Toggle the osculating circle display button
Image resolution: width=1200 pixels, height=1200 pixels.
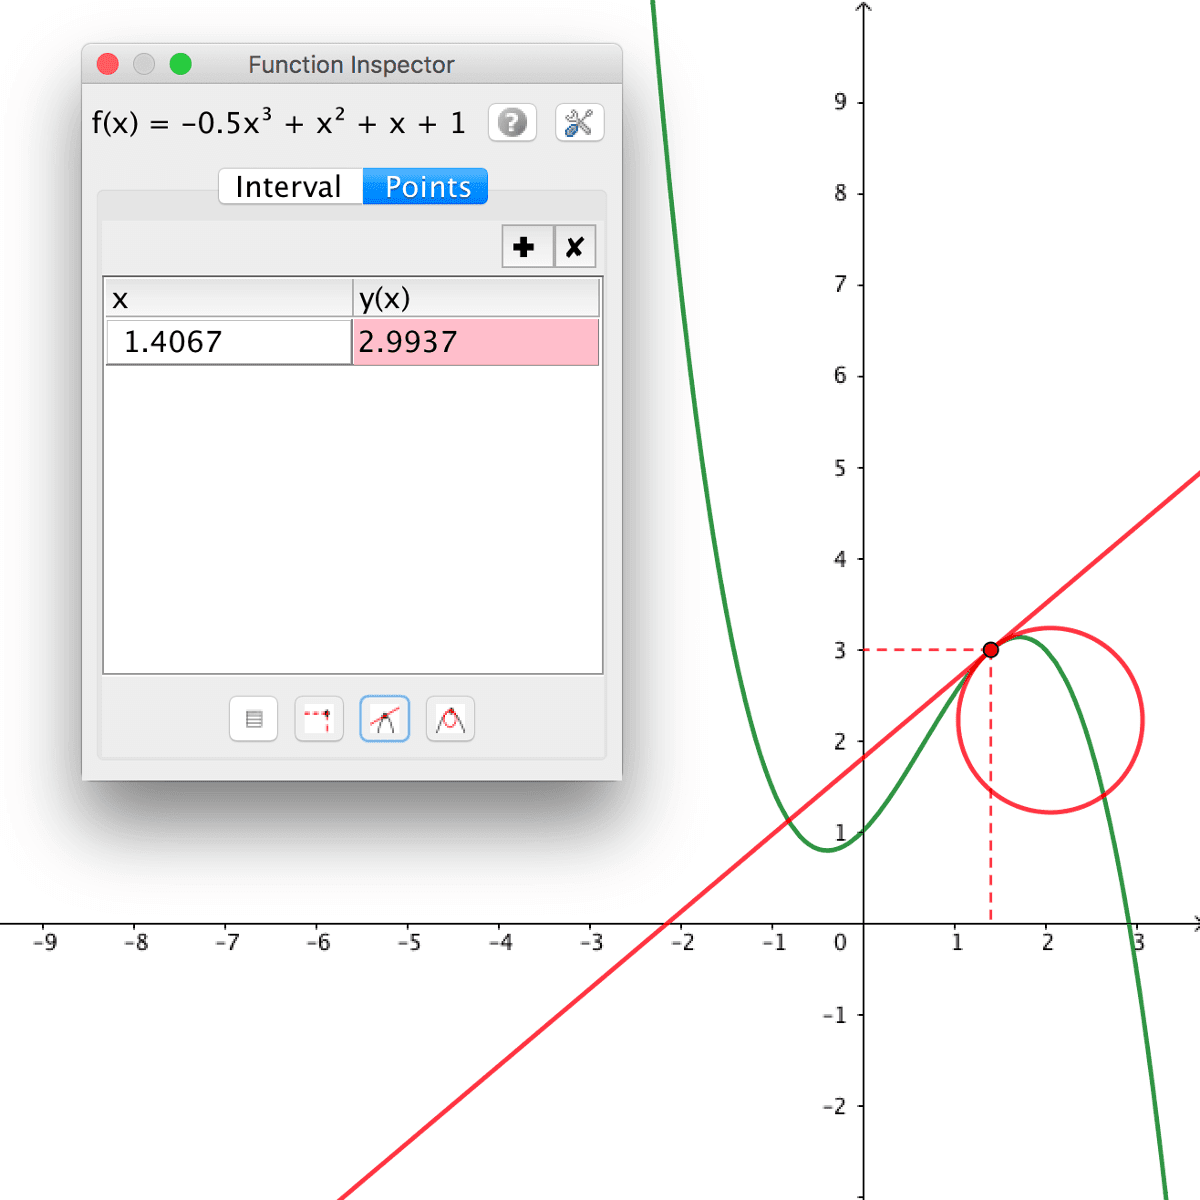(x=451, y=719)
